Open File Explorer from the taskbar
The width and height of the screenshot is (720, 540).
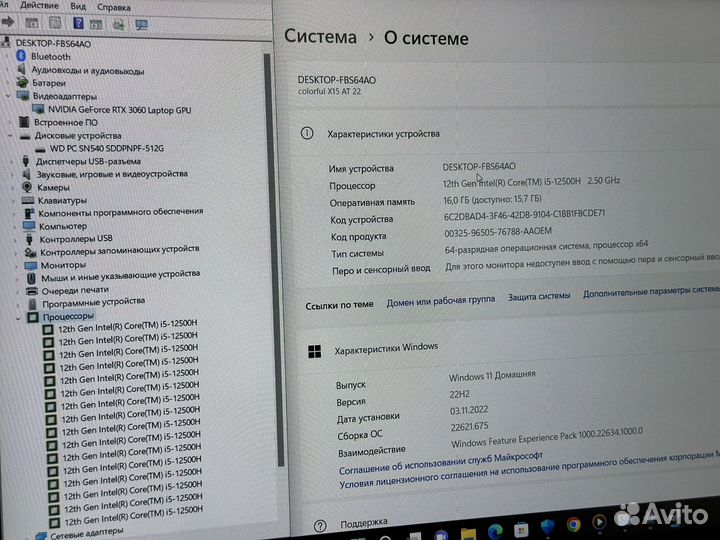[468, 534]
